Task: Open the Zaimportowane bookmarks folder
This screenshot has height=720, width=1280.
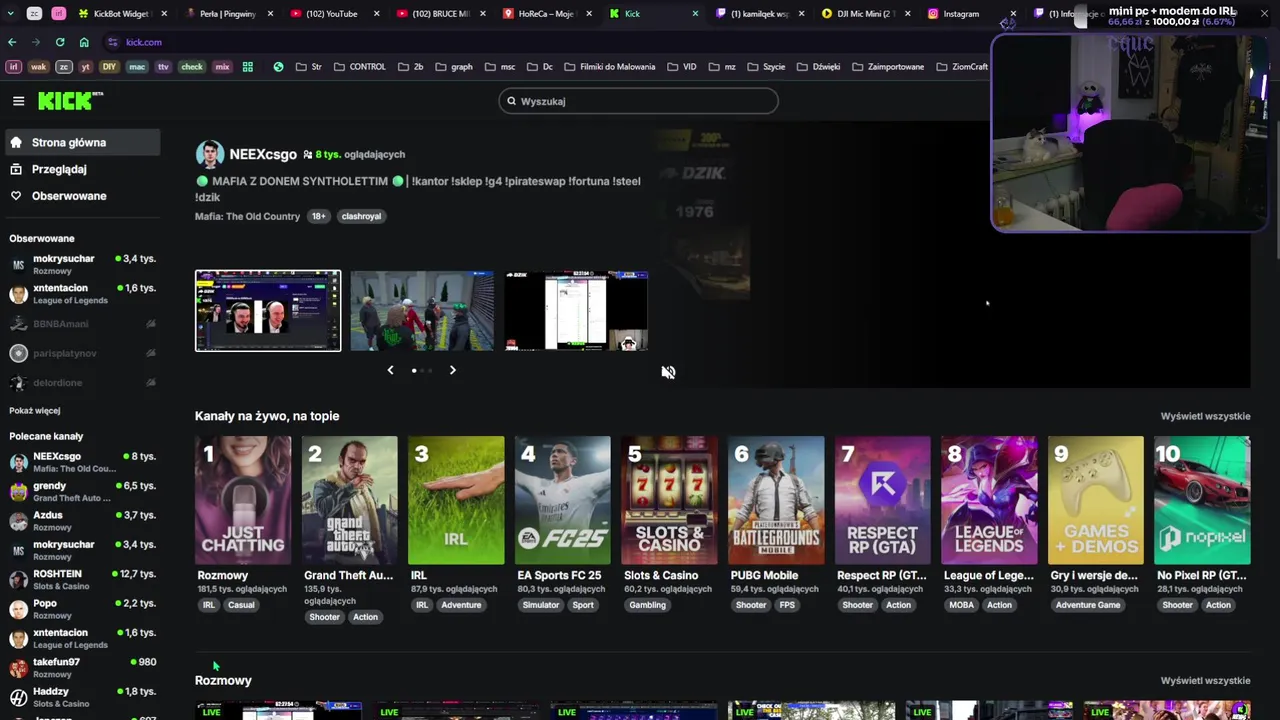Action: [x=887, y=67]
